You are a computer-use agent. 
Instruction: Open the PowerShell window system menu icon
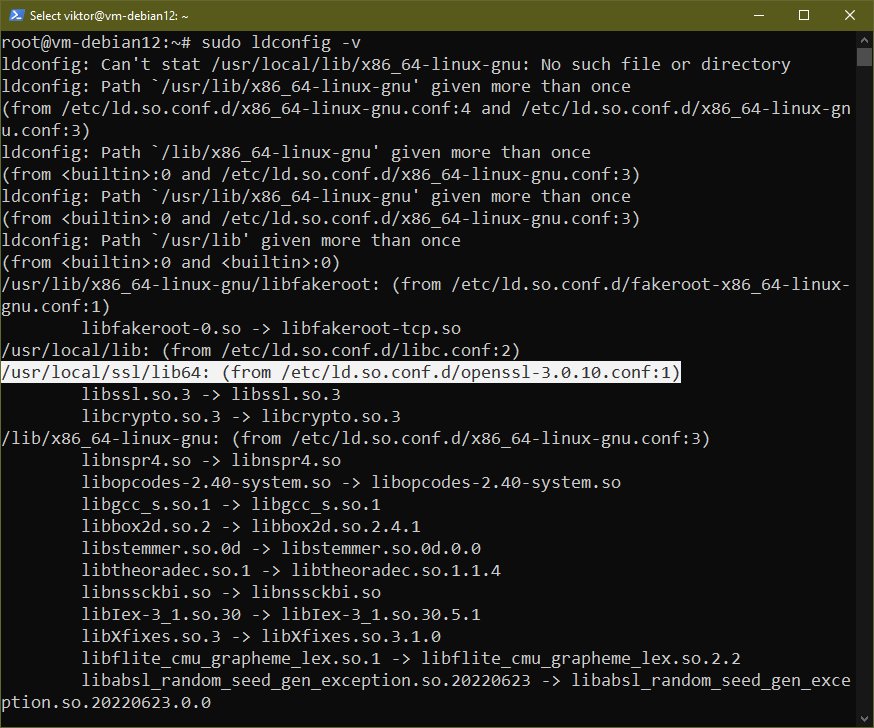(16, 15)
